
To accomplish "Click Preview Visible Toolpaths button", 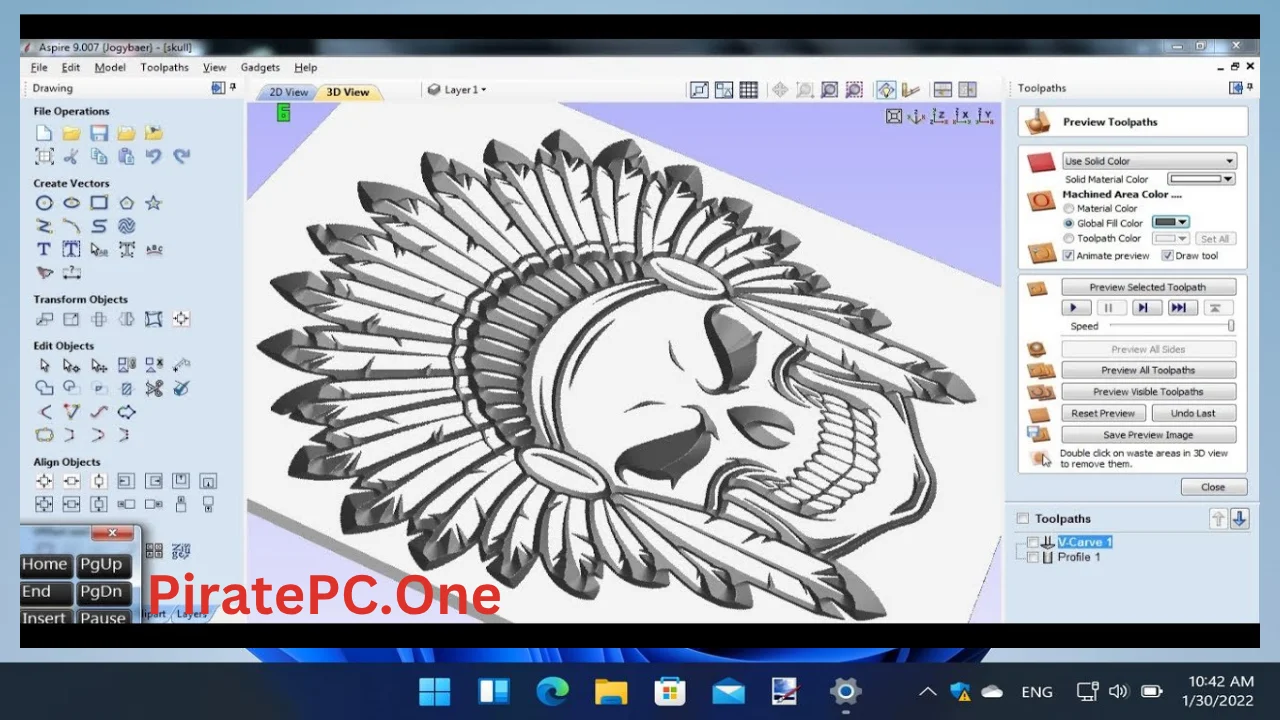I will coord(1148,392).
